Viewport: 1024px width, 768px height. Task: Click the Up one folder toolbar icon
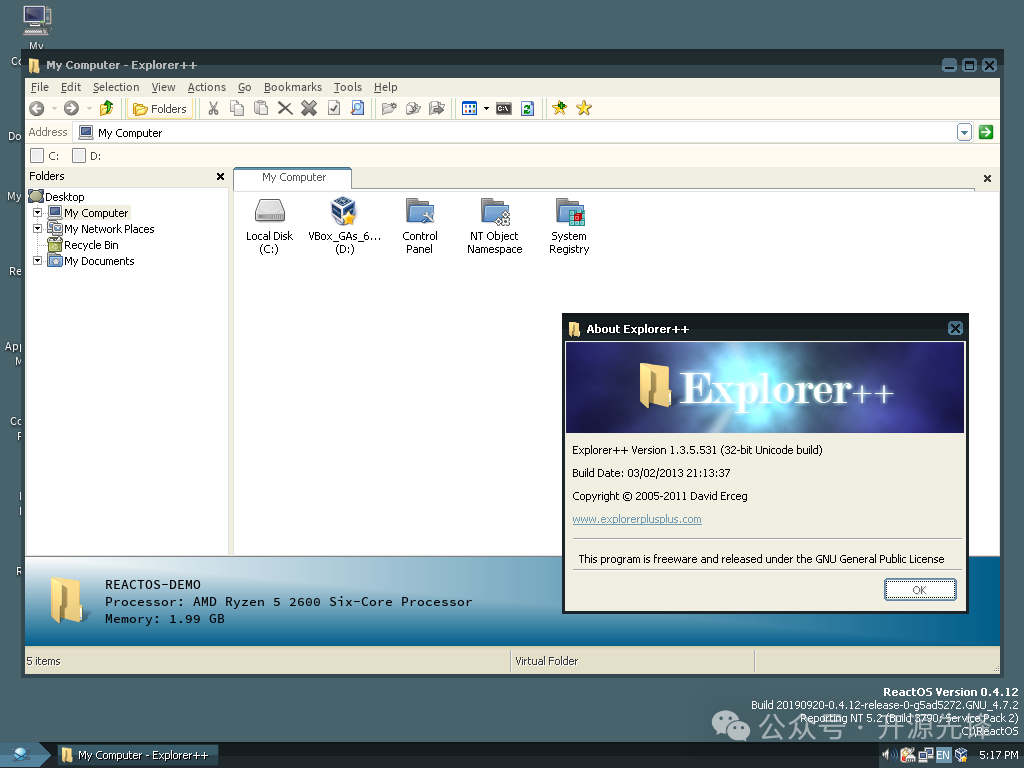[106, 108]
